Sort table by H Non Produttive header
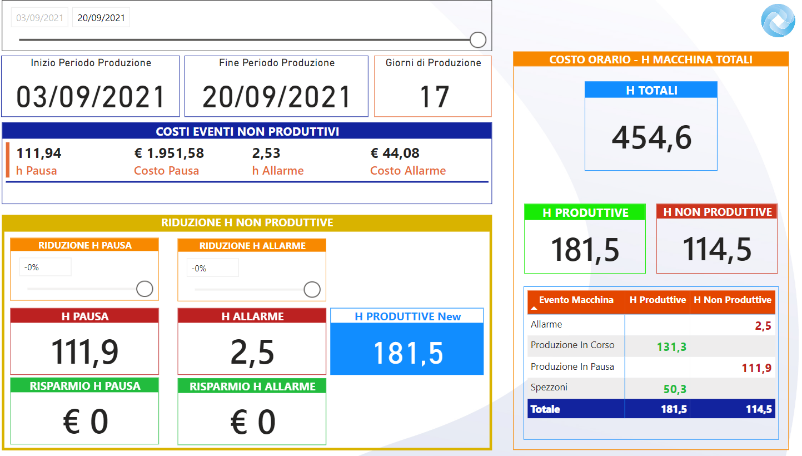 733,300
